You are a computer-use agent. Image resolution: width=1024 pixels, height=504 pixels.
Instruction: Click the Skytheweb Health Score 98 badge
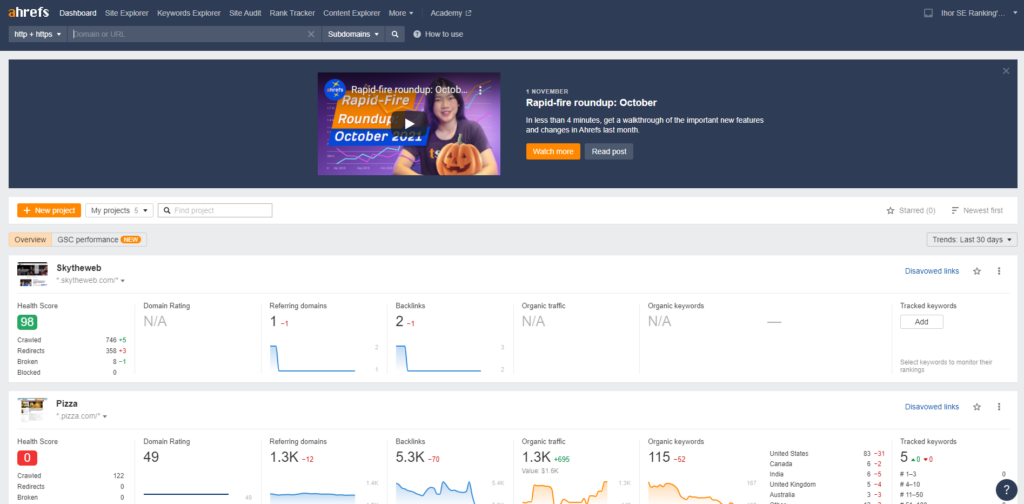27,322
